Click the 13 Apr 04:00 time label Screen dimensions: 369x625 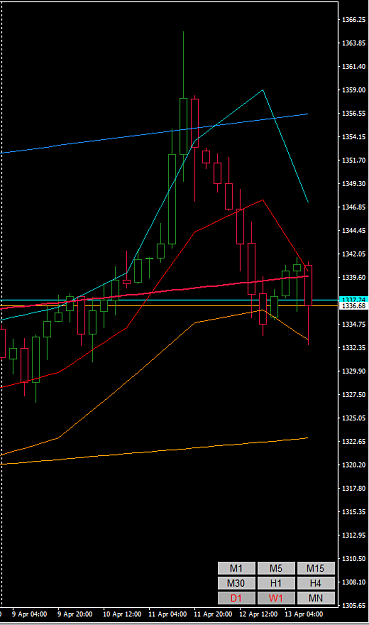coord(304,614)
